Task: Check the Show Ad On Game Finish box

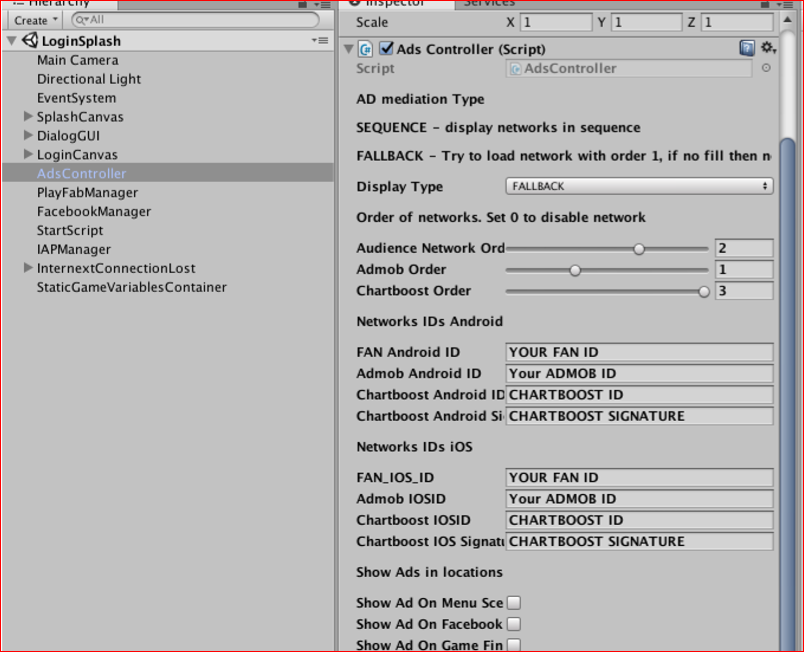Action: (x=514, y=645)
